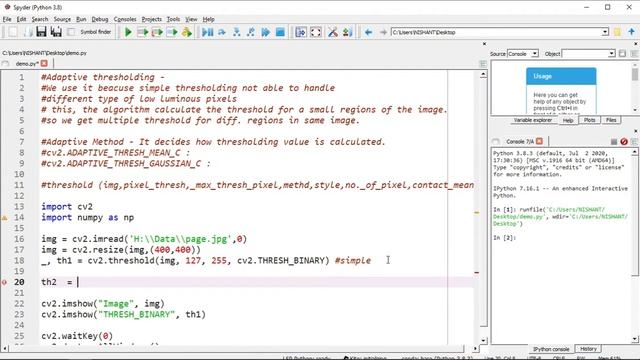Close the editor pane

484,44
